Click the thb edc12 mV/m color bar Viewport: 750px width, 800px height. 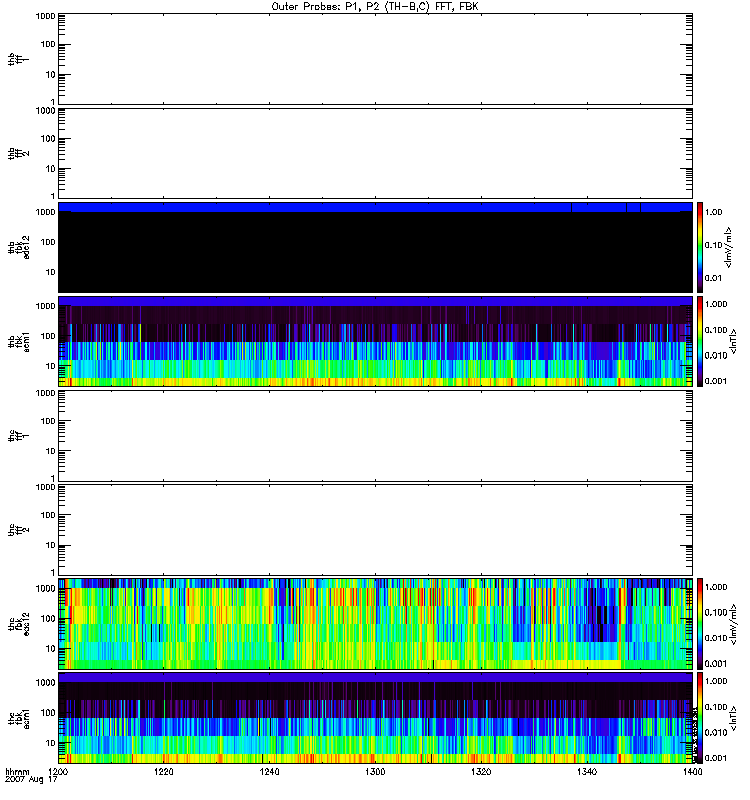click(x=701, y=247)
